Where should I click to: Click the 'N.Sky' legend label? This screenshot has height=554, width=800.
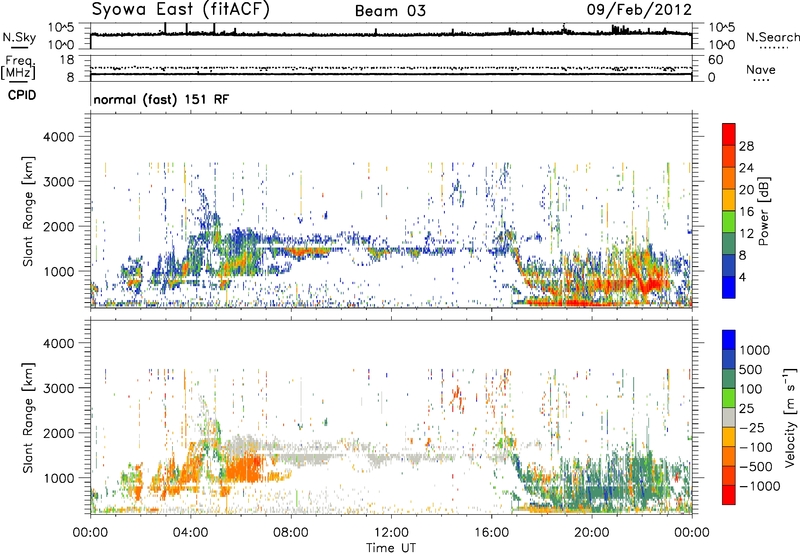point(19,37)
